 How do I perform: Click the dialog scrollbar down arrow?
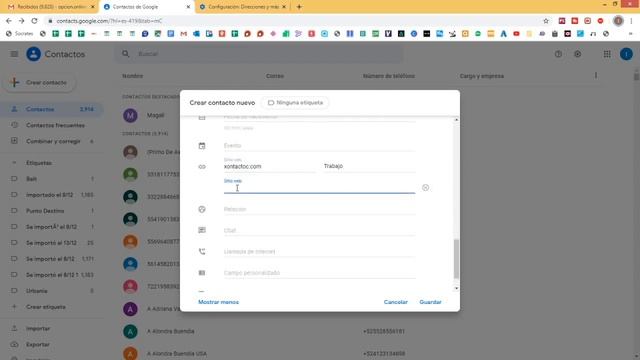click(456, 288)
